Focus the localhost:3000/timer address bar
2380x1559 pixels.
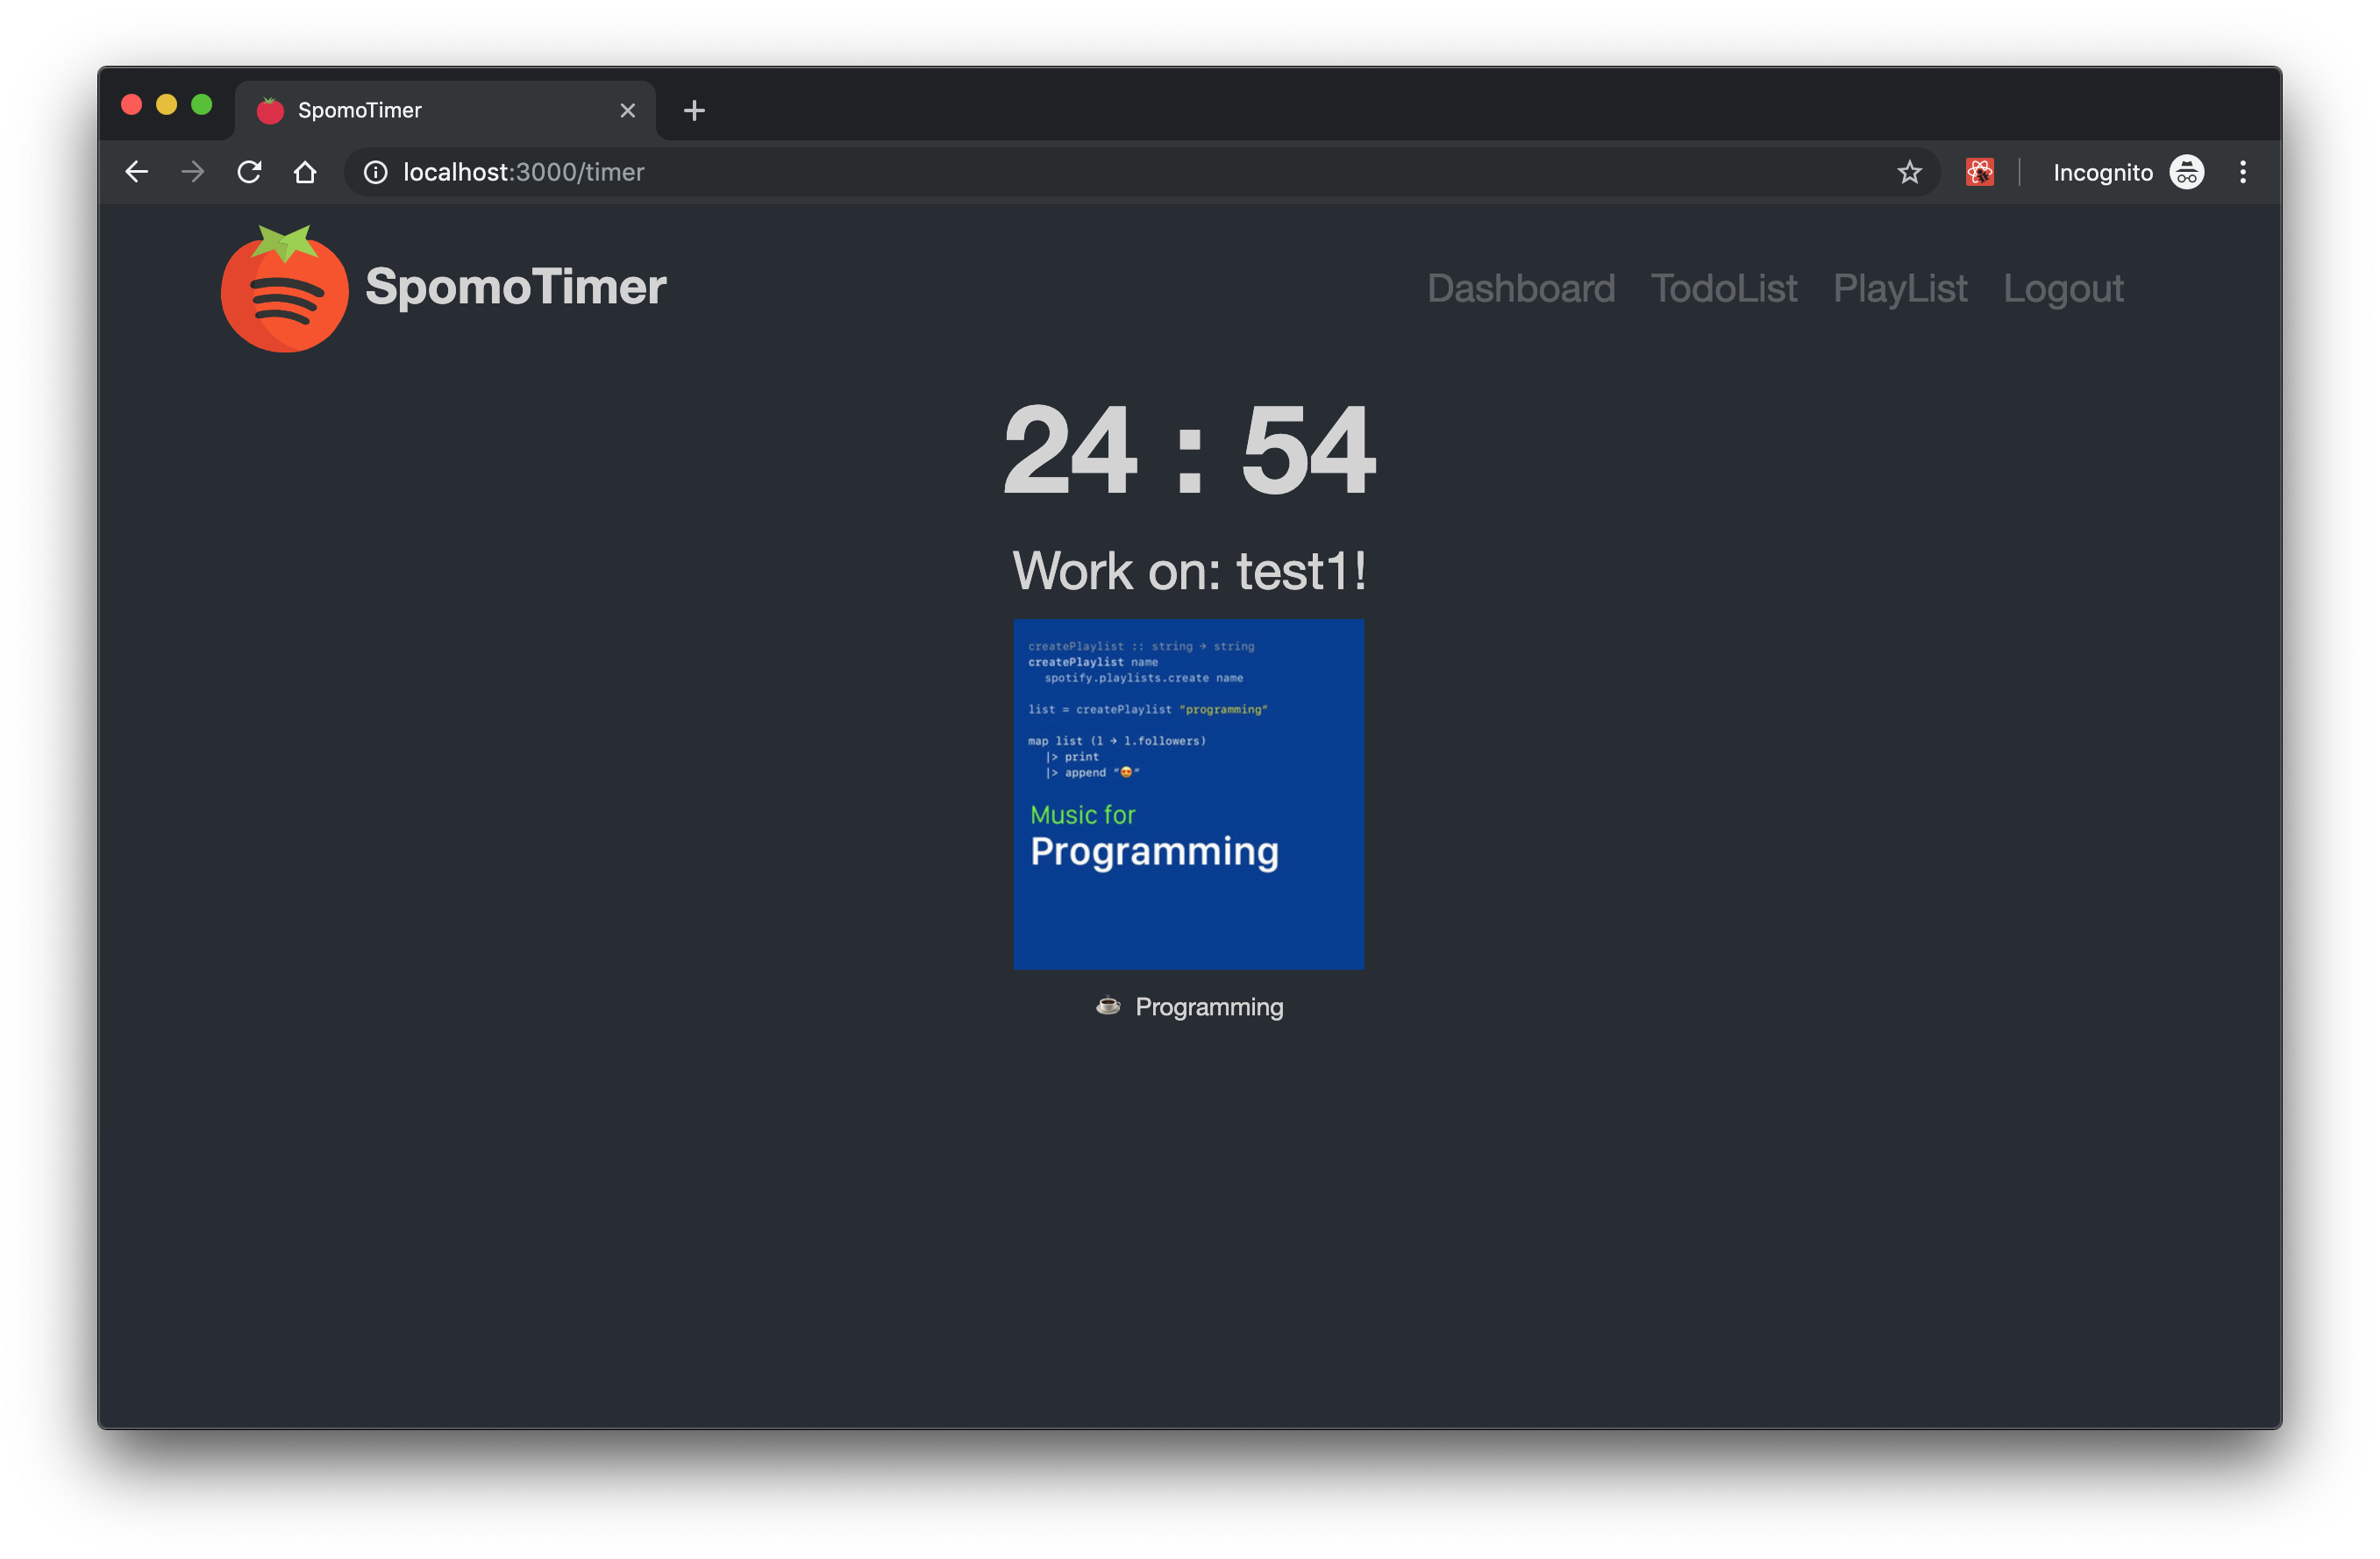1000,172
